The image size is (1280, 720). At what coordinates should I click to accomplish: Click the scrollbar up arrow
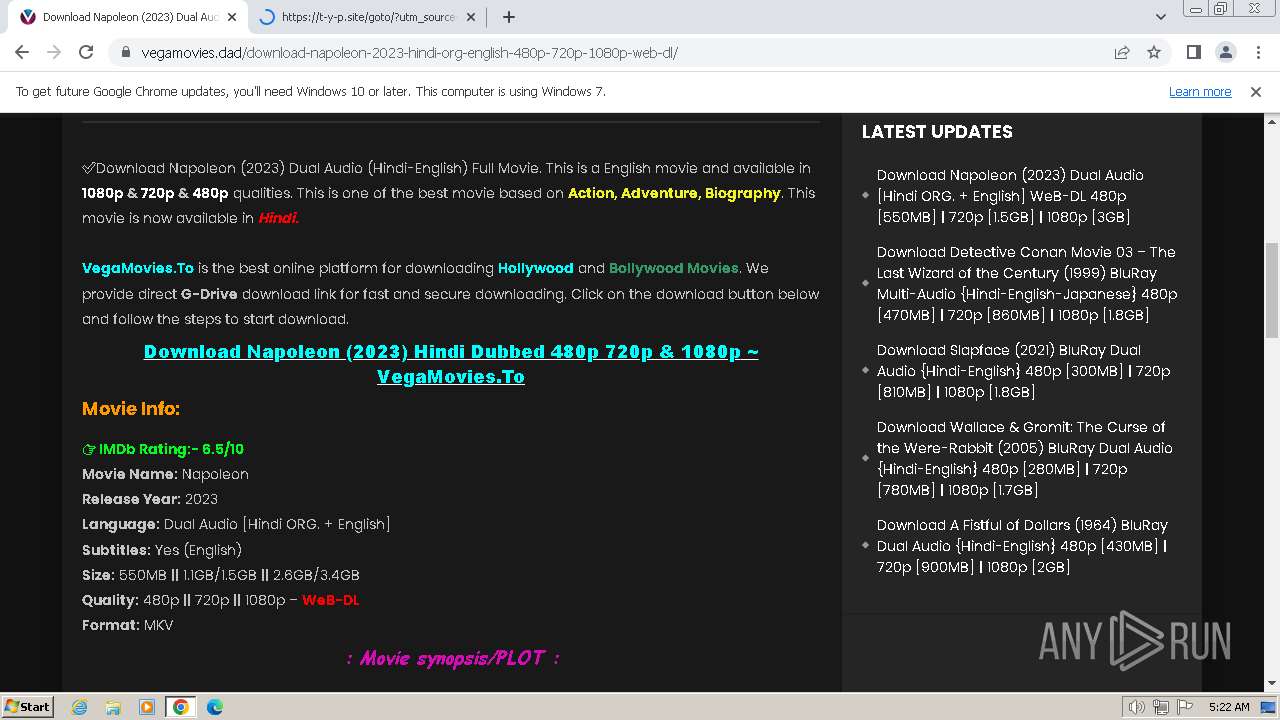(x=1272, y=121)
